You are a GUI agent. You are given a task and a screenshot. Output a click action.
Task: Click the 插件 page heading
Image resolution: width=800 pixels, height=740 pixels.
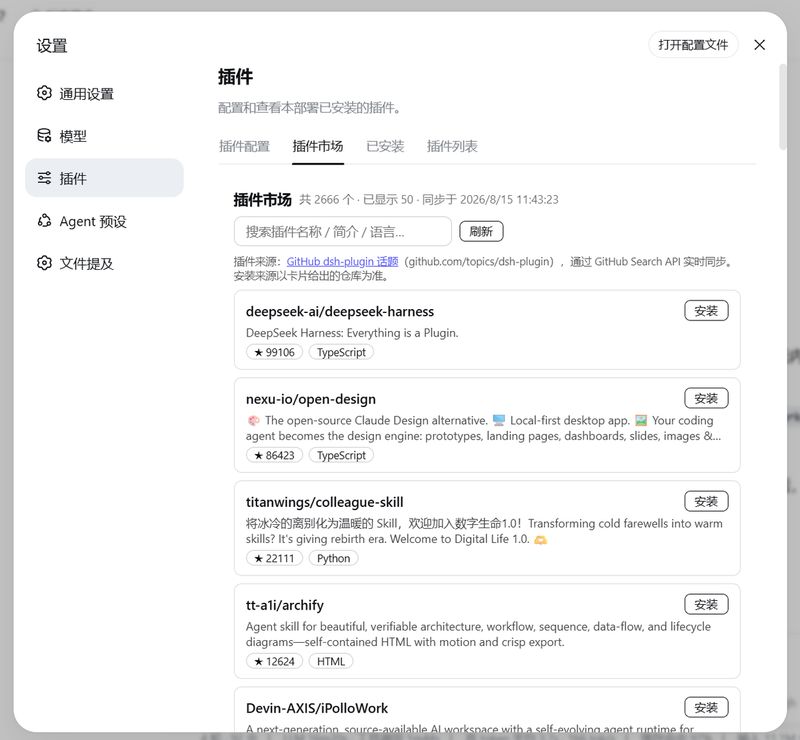[235, 77]
